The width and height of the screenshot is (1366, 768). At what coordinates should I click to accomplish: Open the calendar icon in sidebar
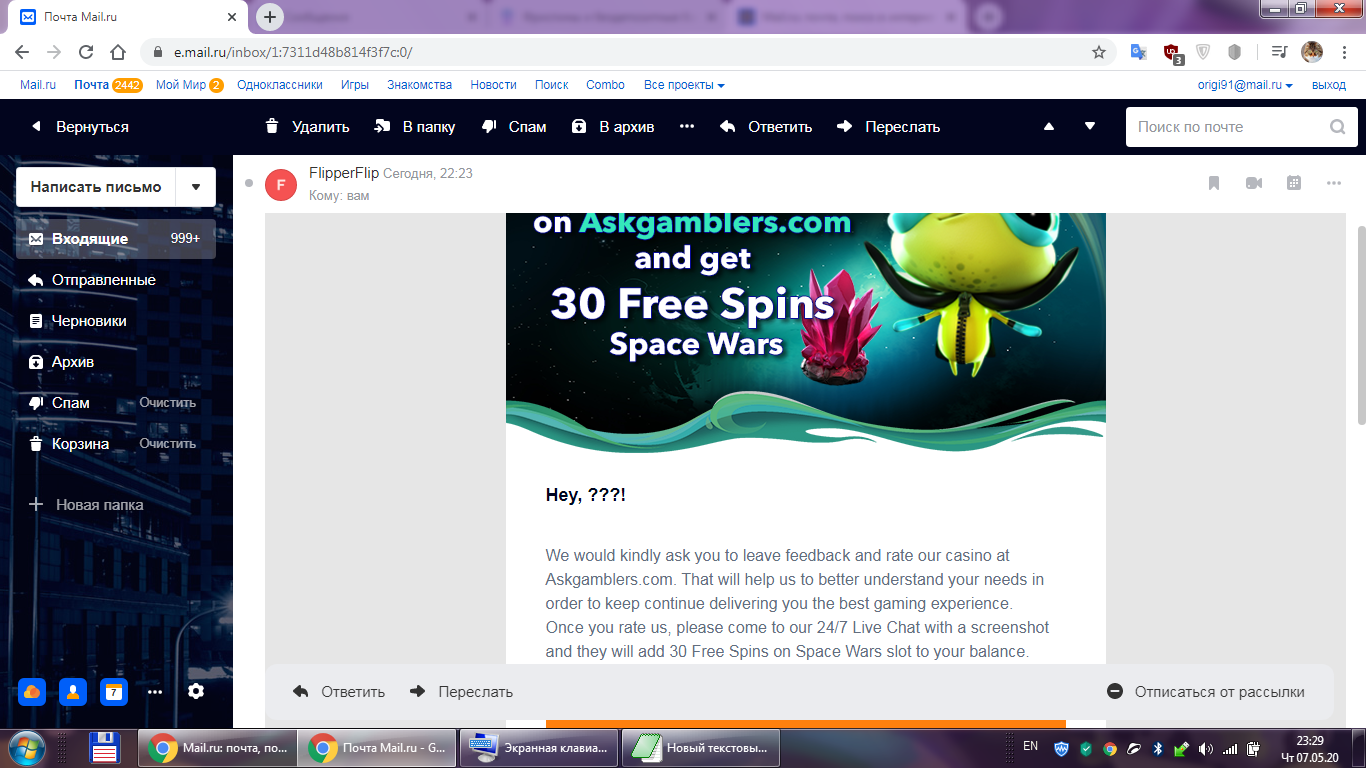[x=114, y=691]
